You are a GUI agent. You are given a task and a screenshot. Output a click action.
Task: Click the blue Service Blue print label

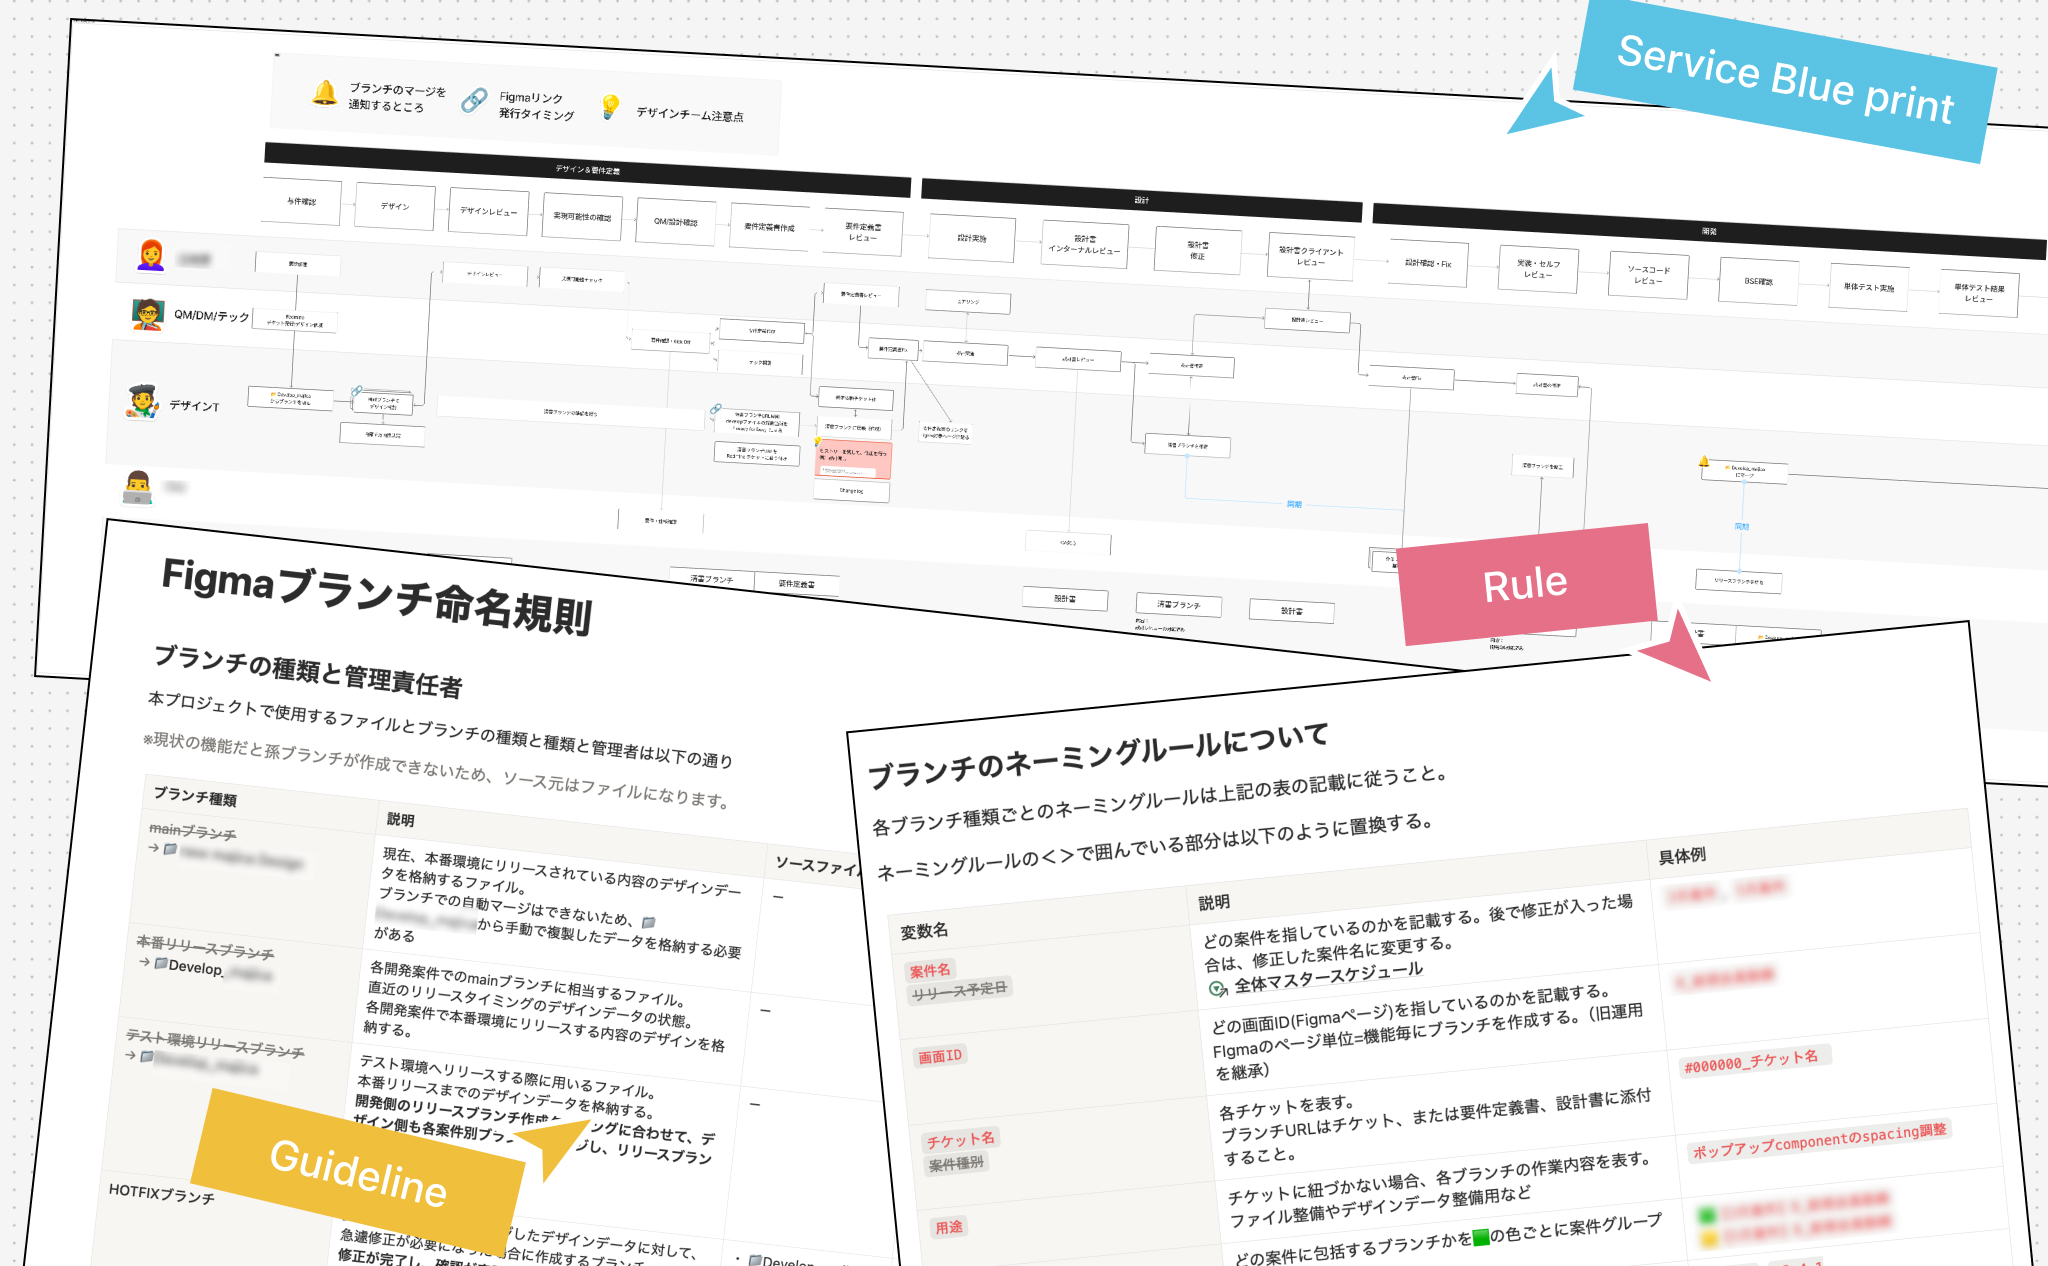(x=1786, y=80)
